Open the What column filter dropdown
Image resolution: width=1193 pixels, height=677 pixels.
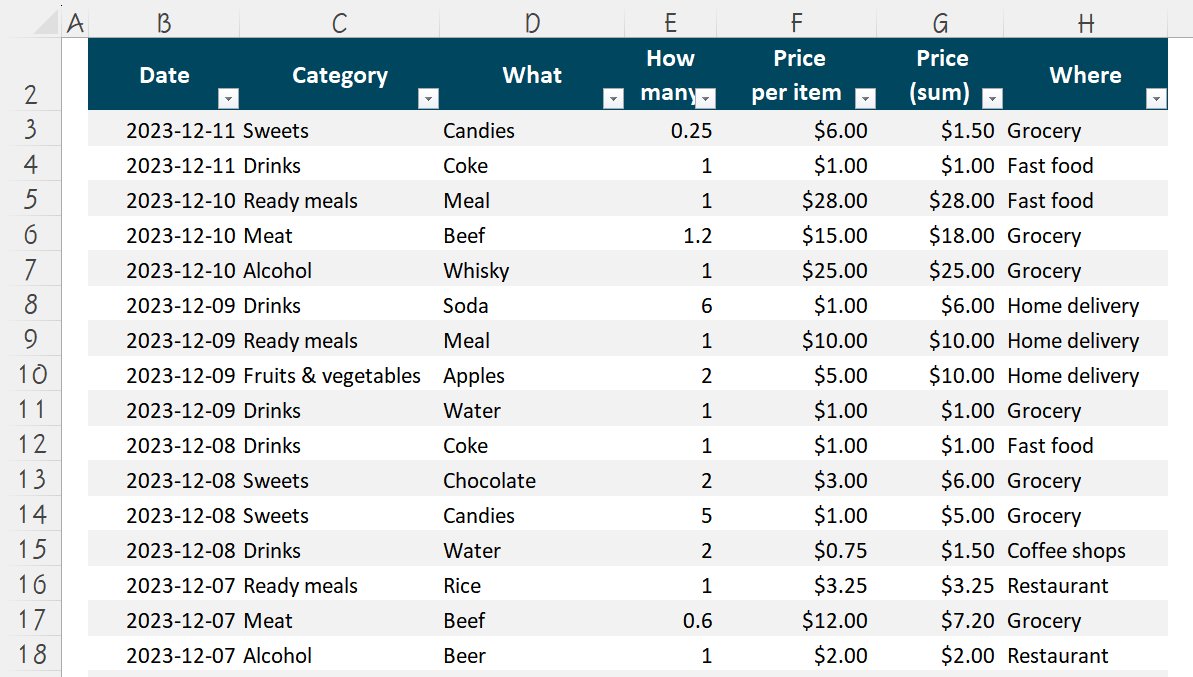click(x=613, y=98)
